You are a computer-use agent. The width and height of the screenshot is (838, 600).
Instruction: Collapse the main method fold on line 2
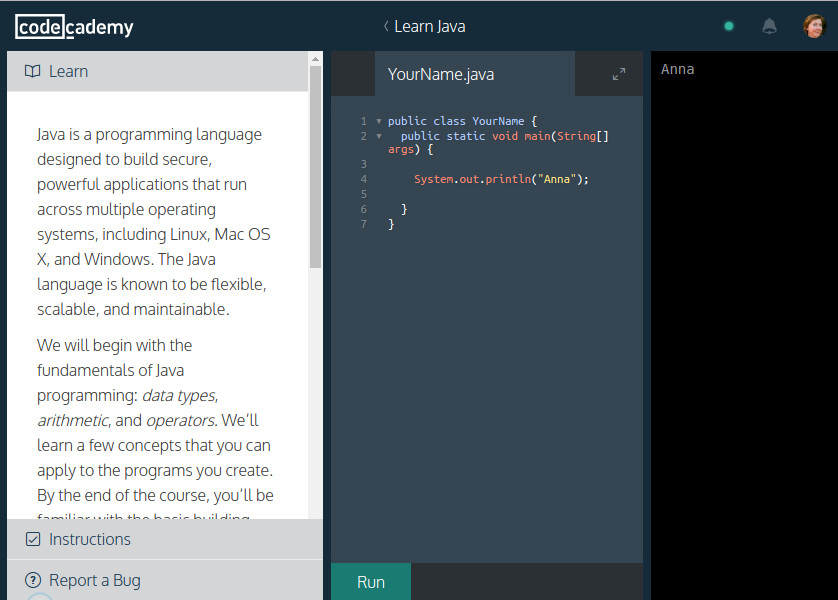point(379,136)
